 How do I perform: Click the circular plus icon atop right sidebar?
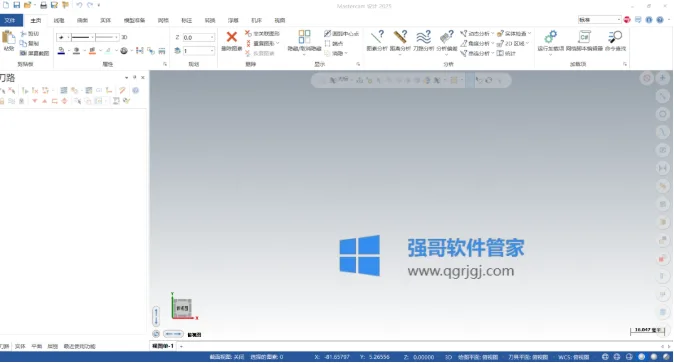click(x=662, y=78)
